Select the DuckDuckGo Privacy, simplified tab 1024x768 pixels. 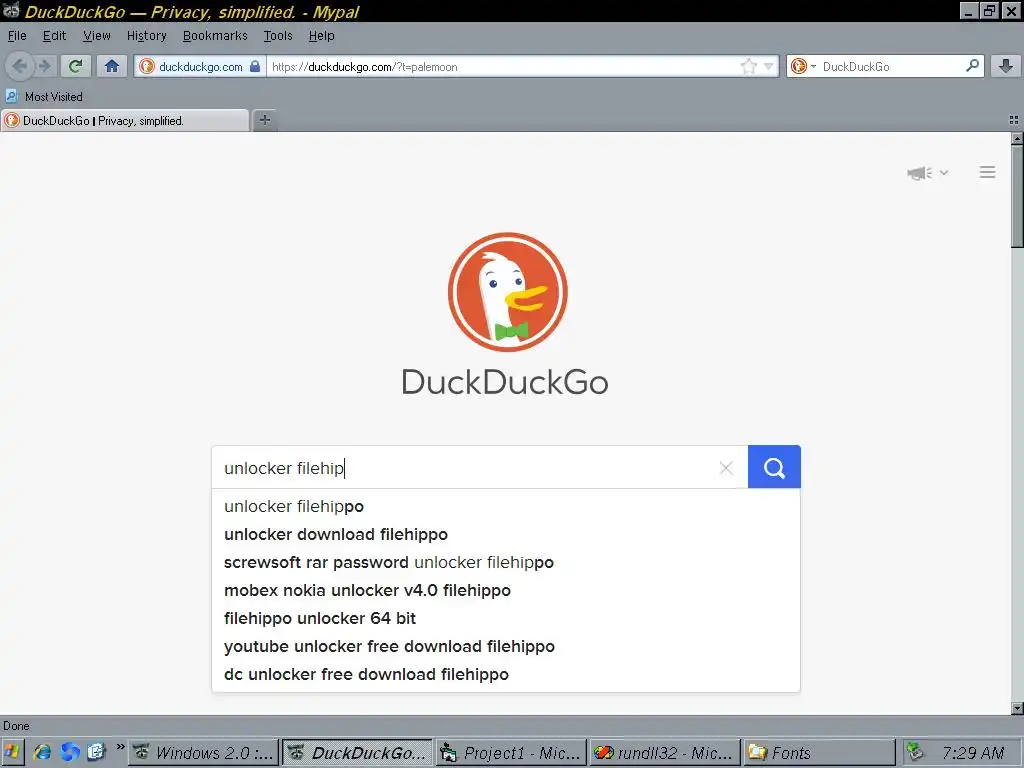click(x=125, y=121)
